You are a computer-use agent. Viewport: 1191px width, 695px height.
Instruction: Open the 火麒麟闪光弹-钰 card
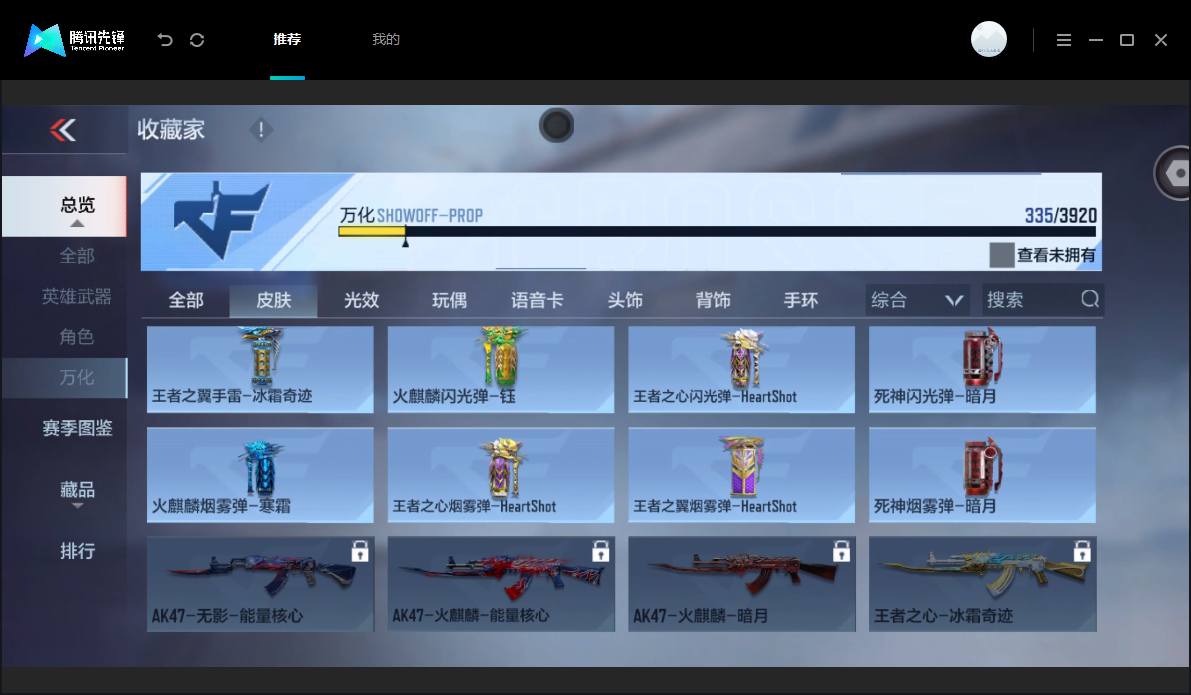501,369
